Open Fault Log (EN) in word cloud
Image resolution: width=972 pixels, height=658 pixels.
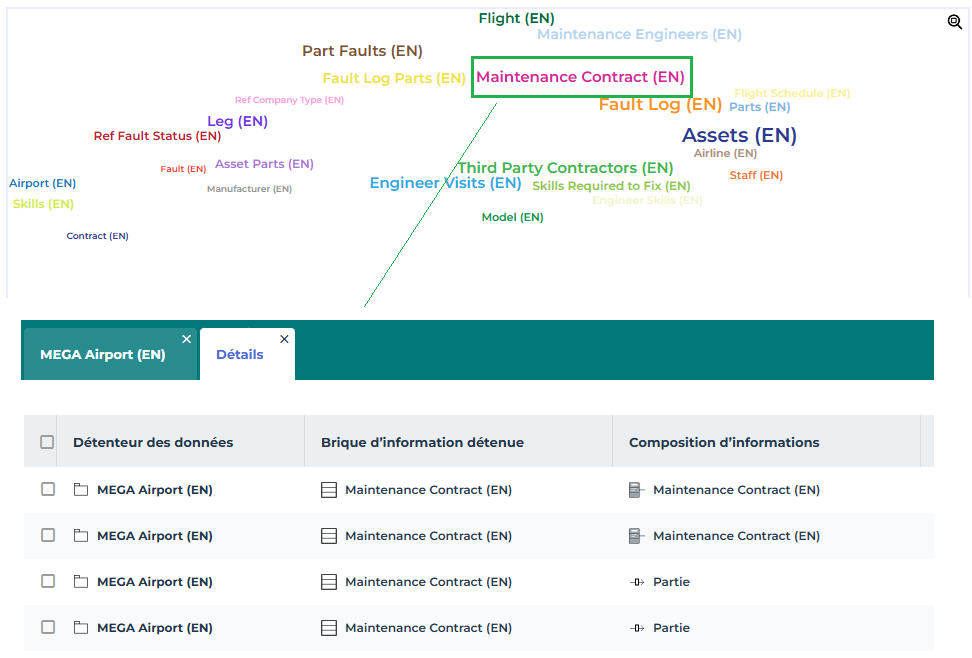(x=660, y=104)
